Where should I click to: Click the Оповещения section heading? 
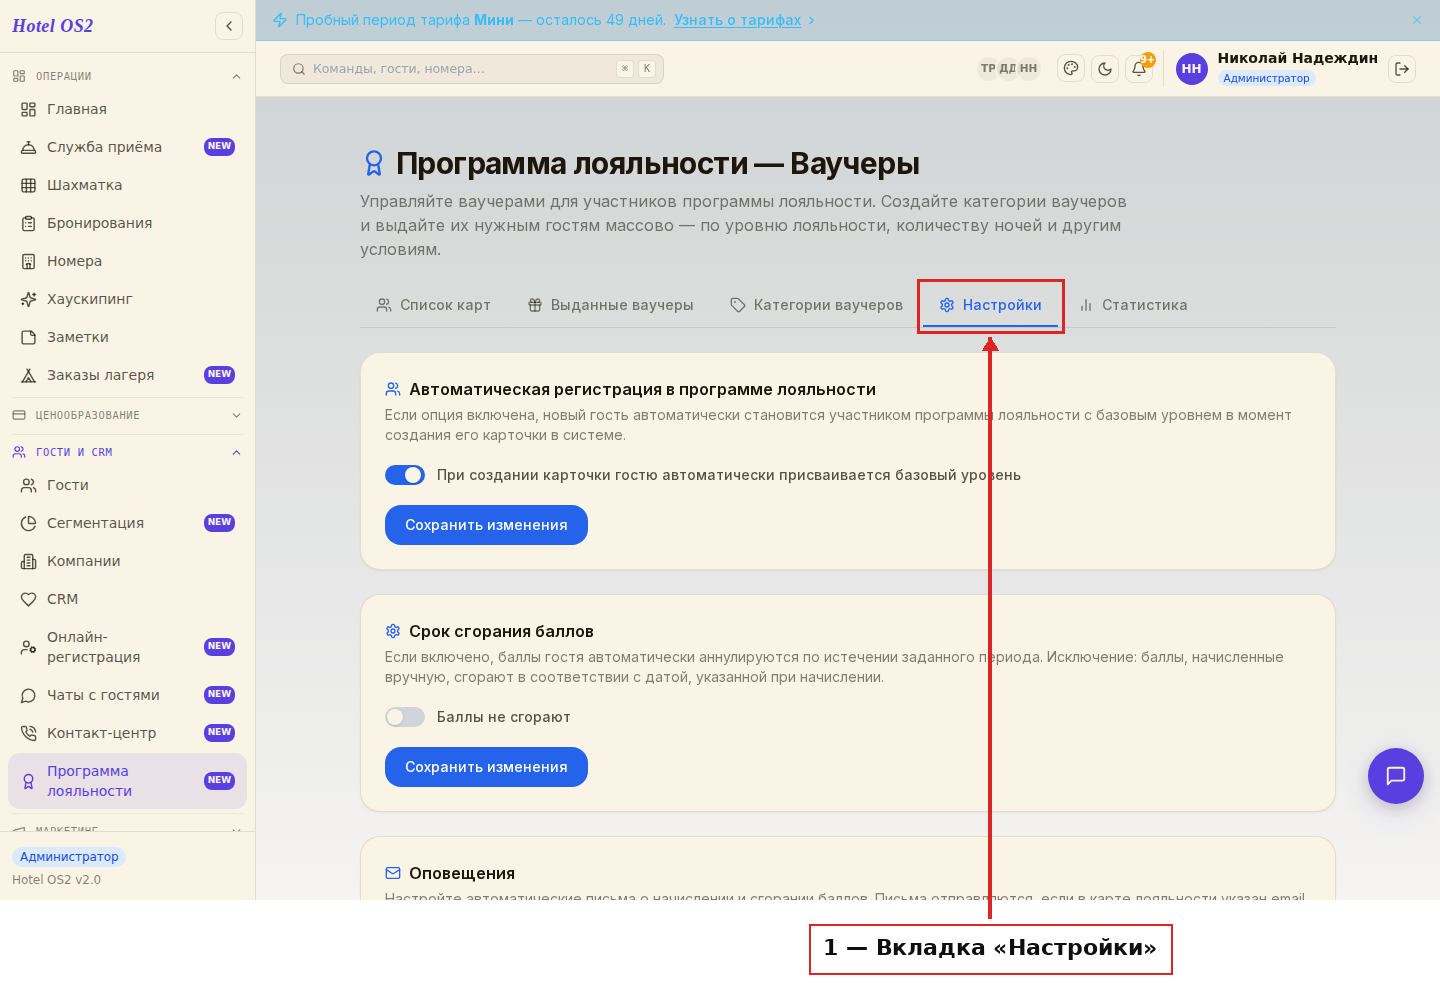pos(462,873)
